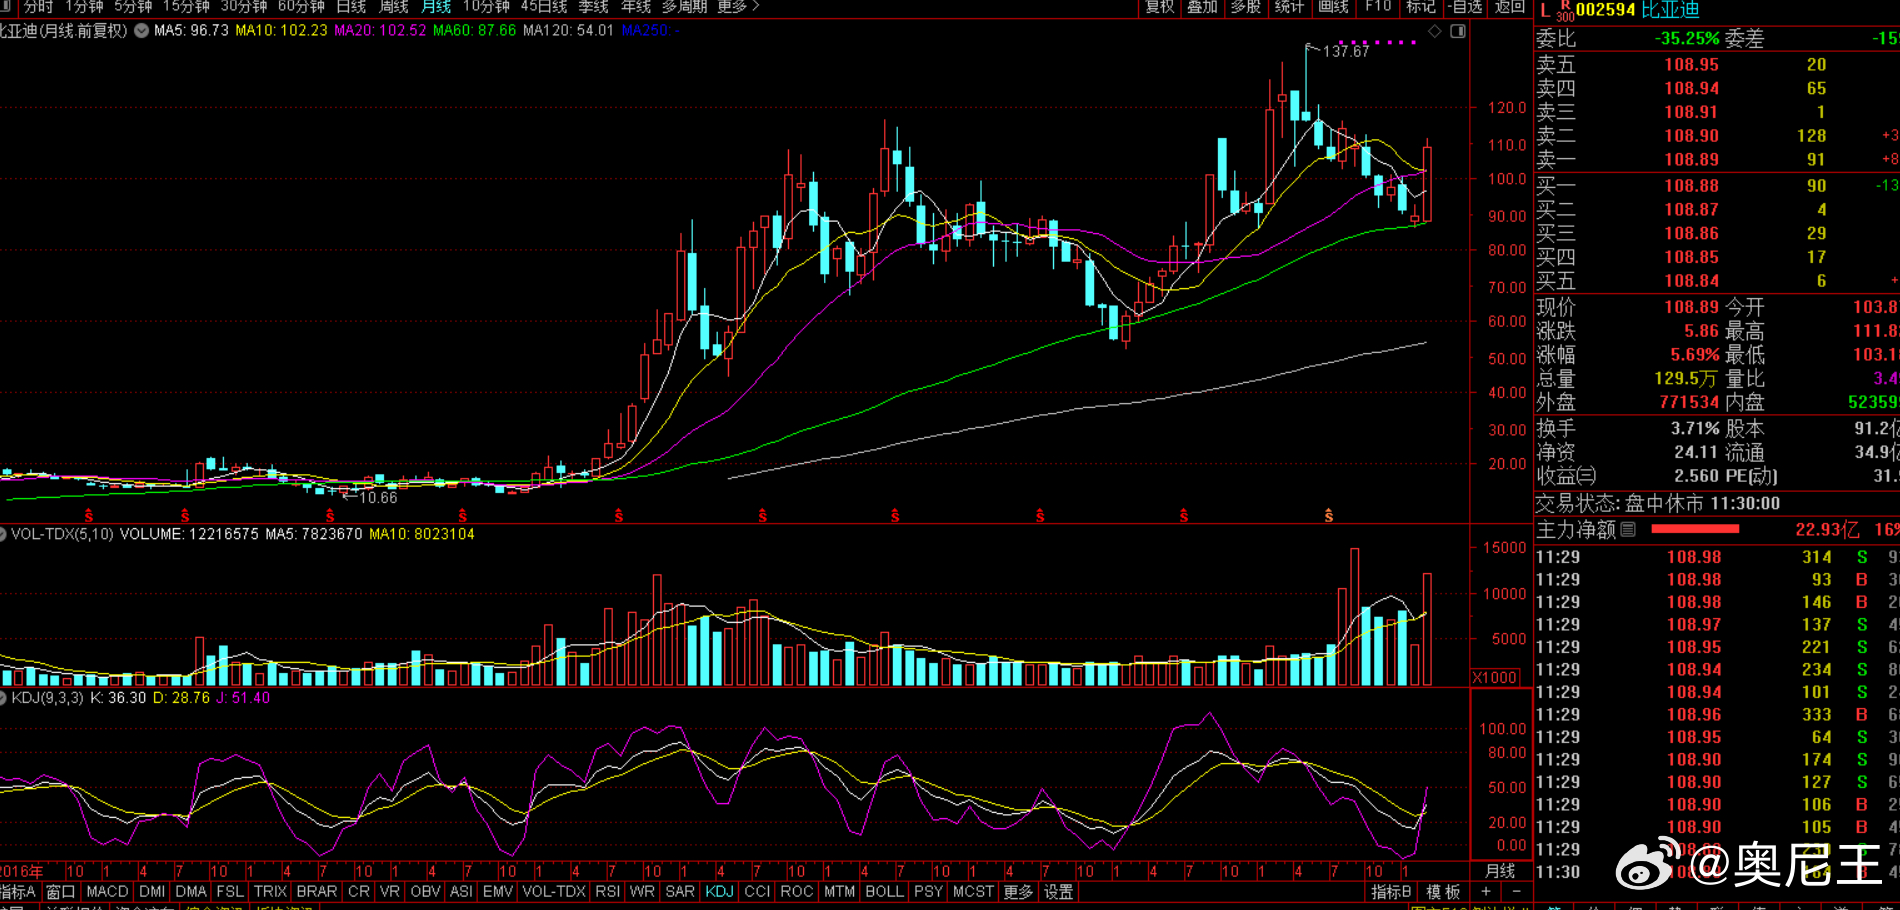The height and width of the screenshot is (910, 1900).
Task: Click the plus zoom button at chart bottom
Action: (1486, 891)
